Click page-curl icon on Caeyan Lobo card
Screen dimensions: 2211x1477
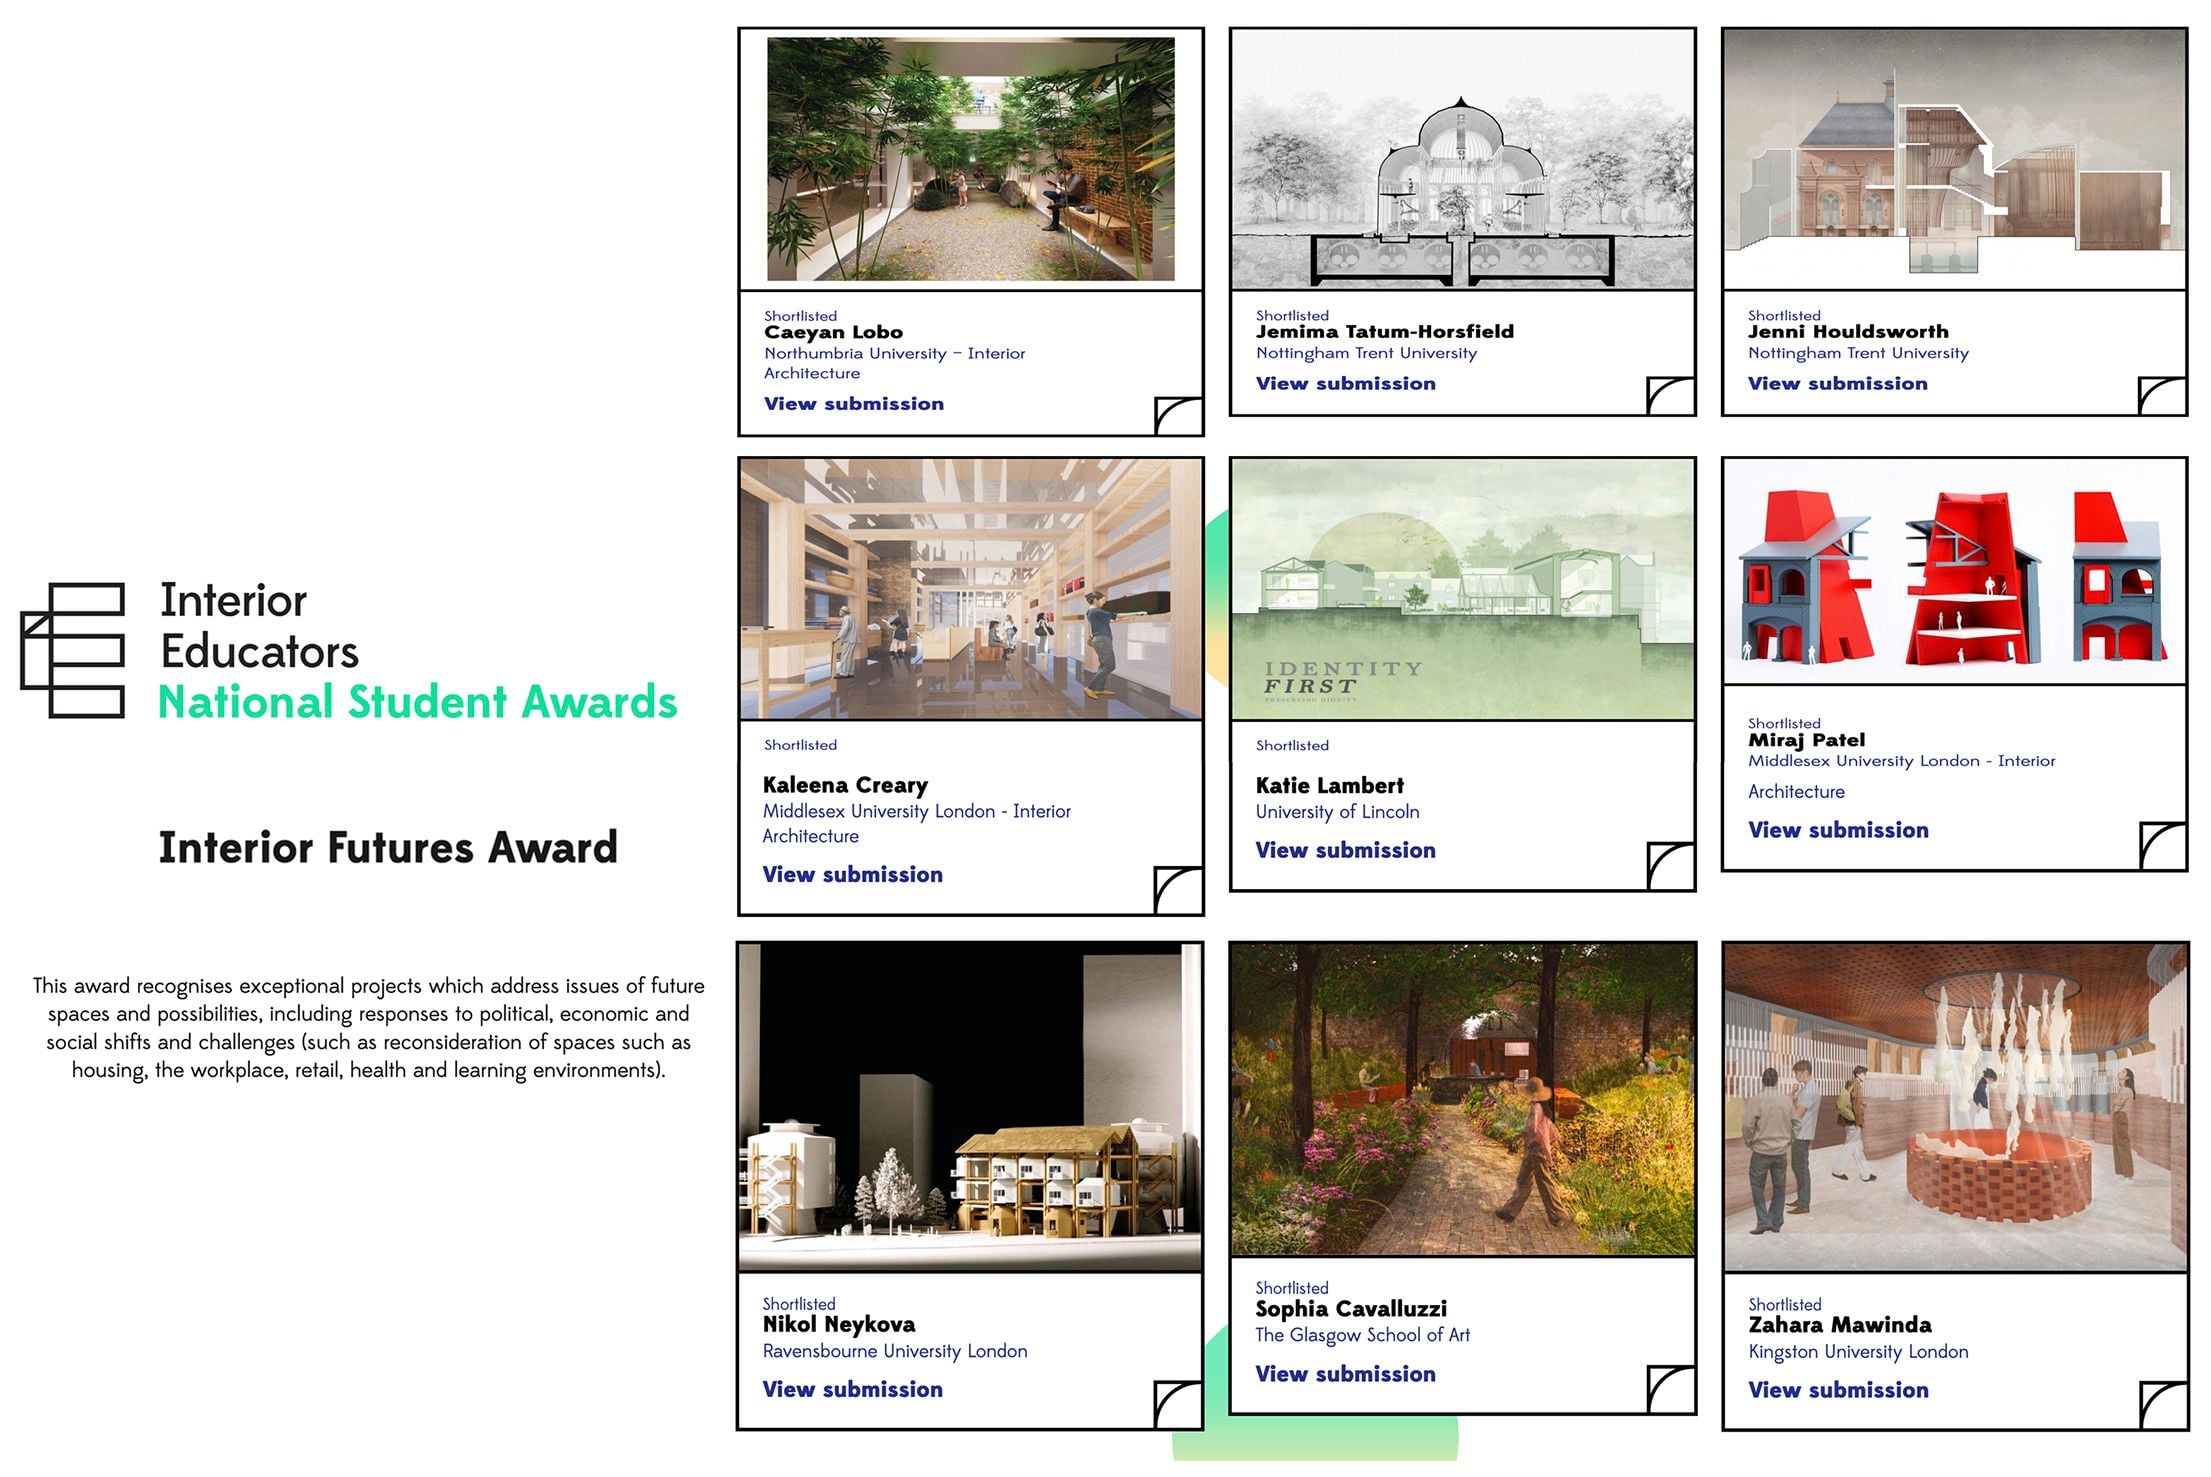point(1177,415)
